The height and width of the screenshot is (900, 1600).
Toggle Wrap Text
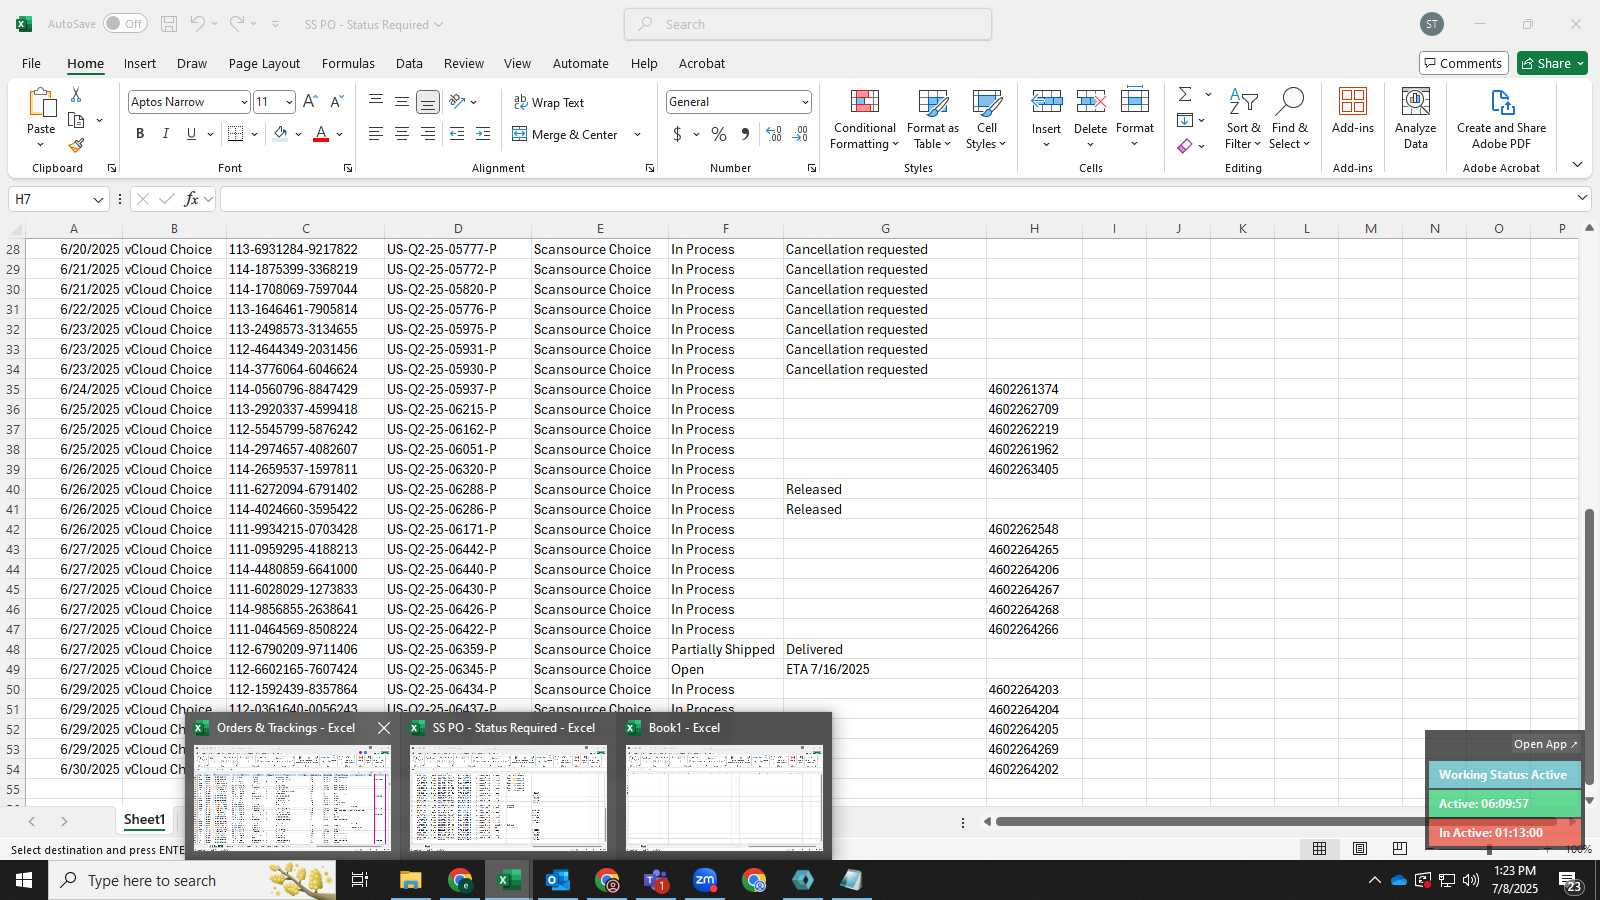click(x=549, y=102)
